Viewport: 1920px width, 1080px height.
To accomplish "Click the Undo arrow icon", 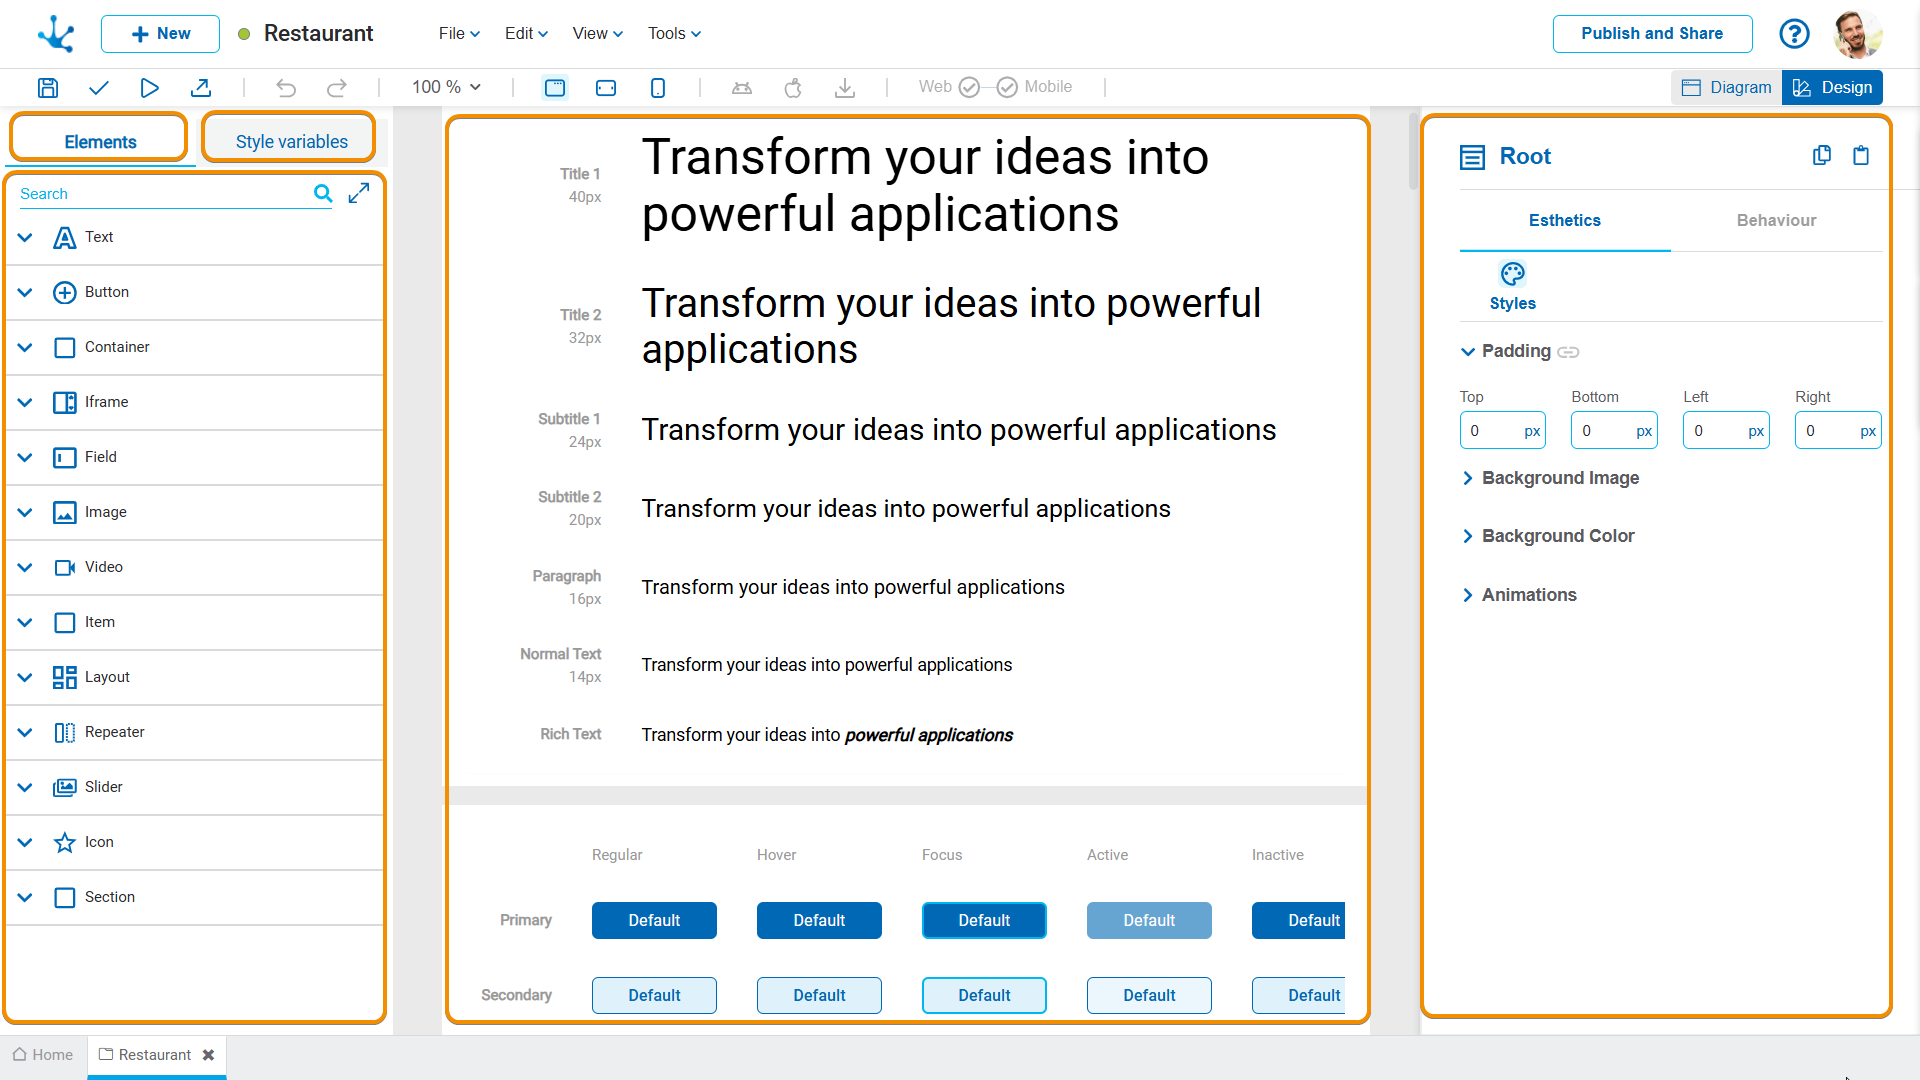I will (x=286, y=88).
